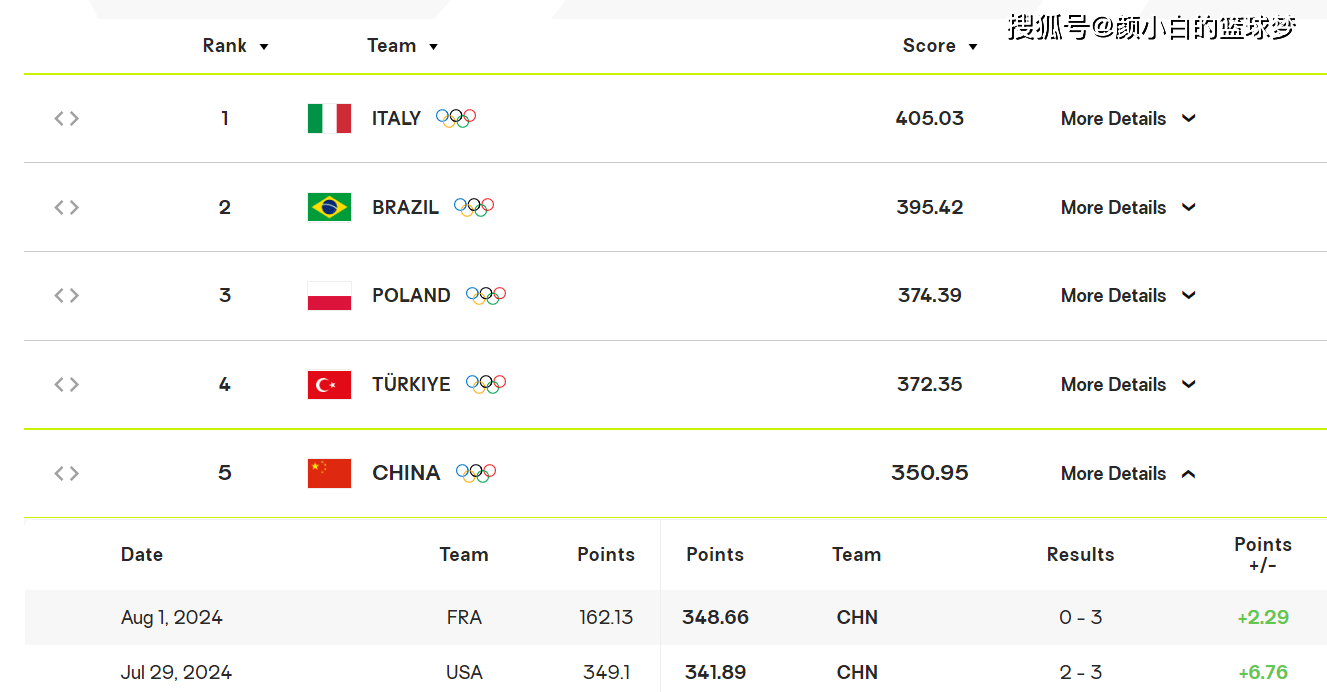
Task: Click the angle-bracket icon in Italy row
Action: pos(66,118)
